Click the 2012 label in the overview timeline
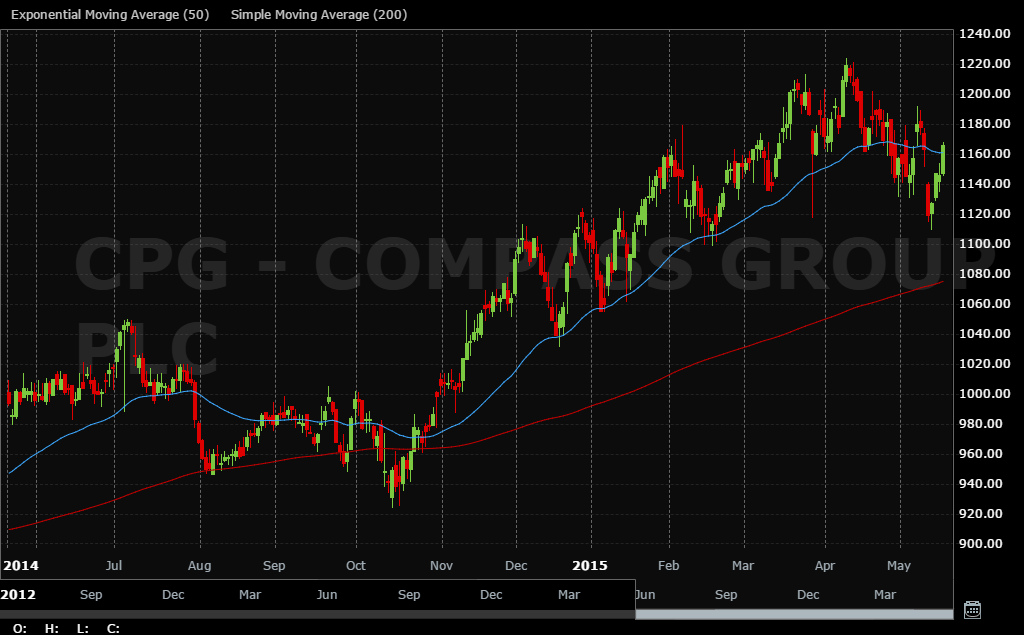 tap(20, 594)
